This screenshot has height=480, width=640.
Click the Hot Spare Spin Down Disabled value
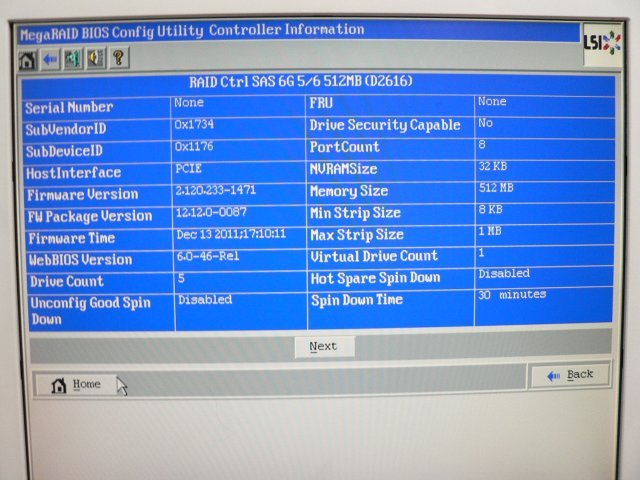pyautogui.click(x=504, y=273)
